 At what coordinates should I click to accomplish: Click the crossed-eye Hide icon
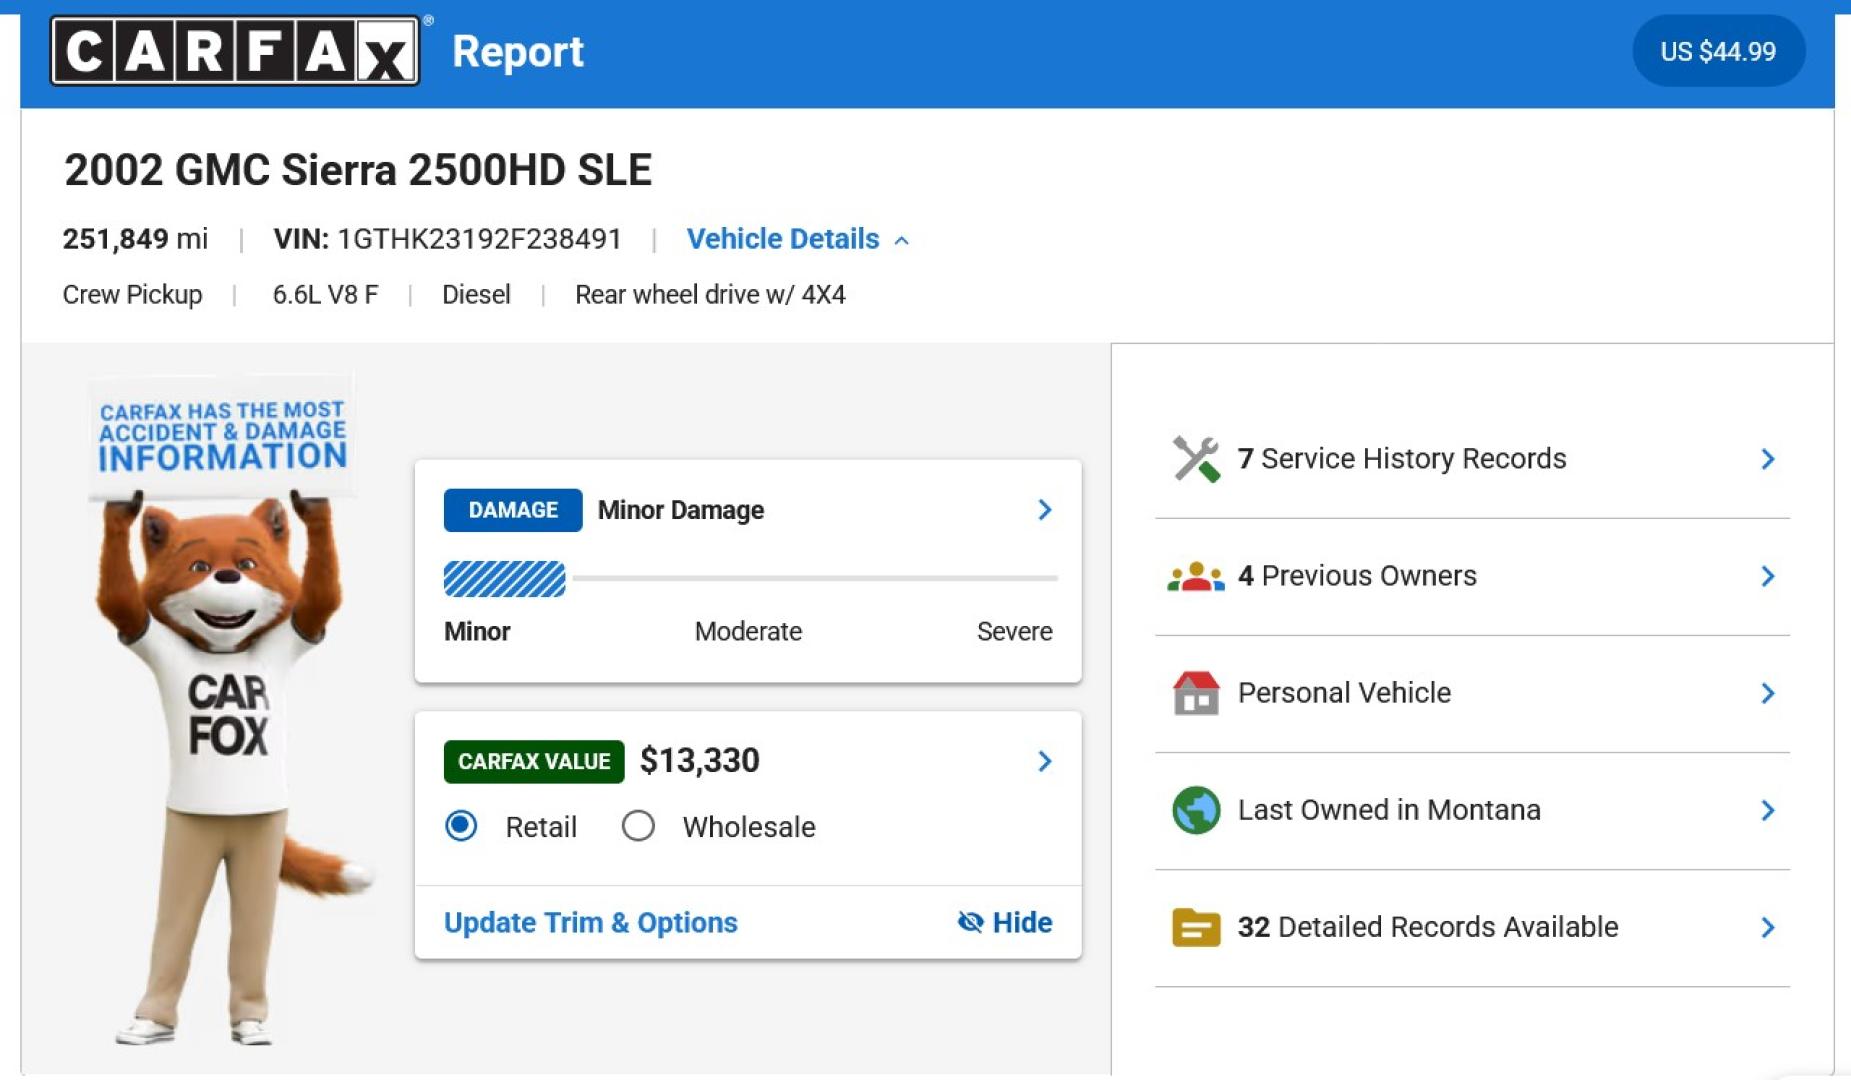click(x=970, y=922)
